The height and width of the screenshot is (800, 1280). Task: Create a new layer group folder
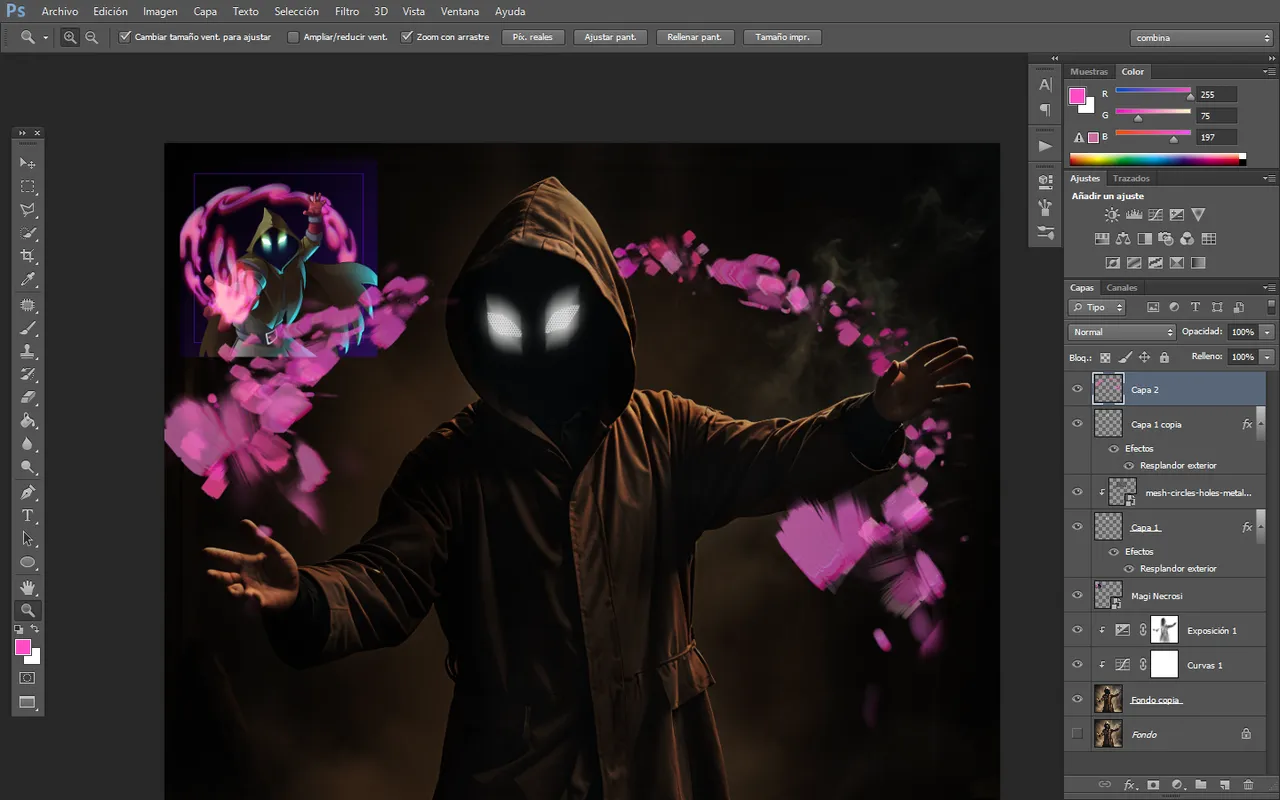(x=1201, y=785)
